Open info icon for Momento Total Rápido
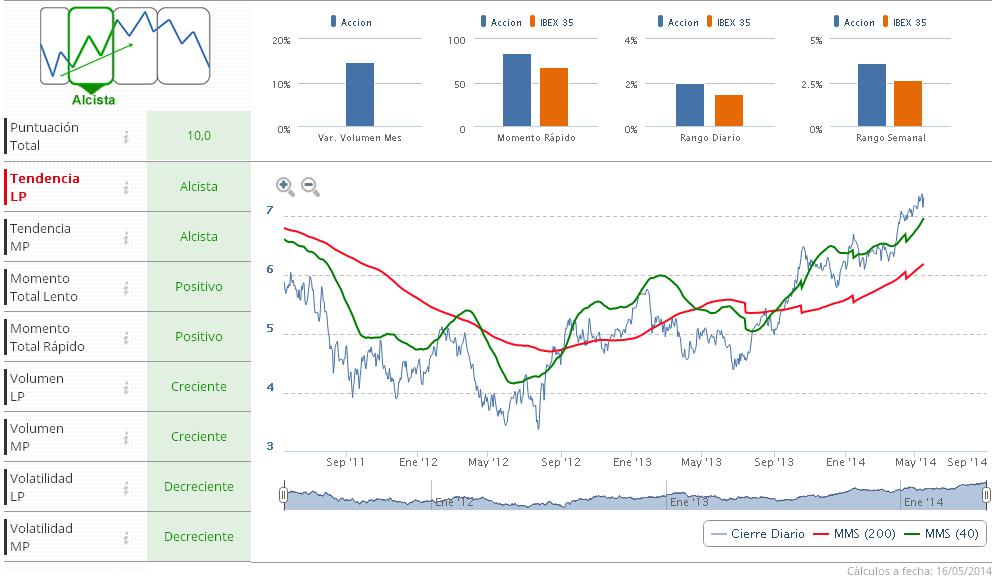1008x580 pixels. coord(126,338)
